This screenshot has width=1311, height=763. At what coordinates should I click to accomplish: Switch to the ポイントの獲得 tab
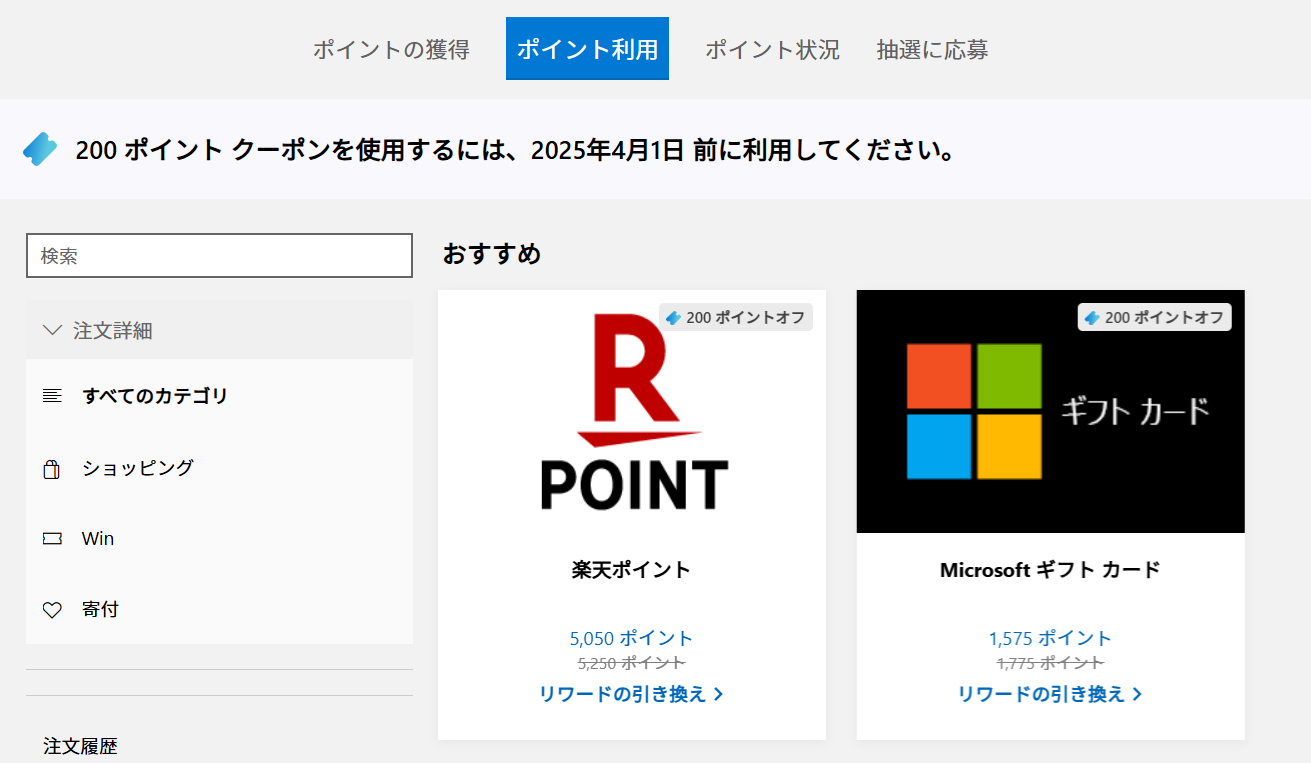coord(391,49)
